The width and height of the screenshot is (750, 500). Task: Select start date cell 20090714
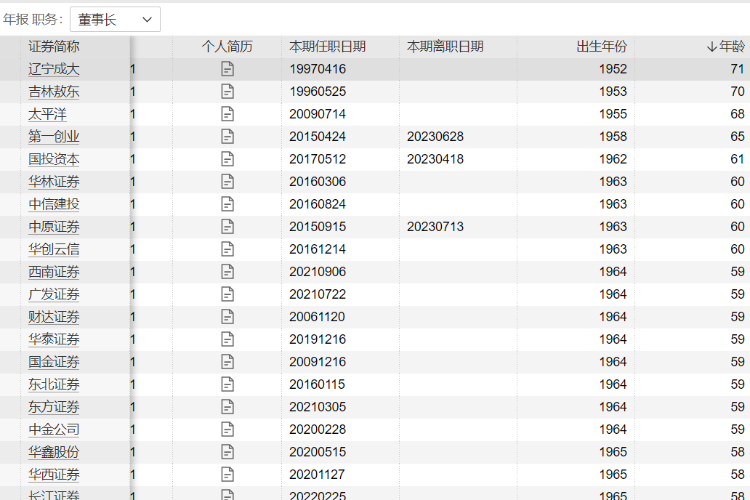pos(318,114)
